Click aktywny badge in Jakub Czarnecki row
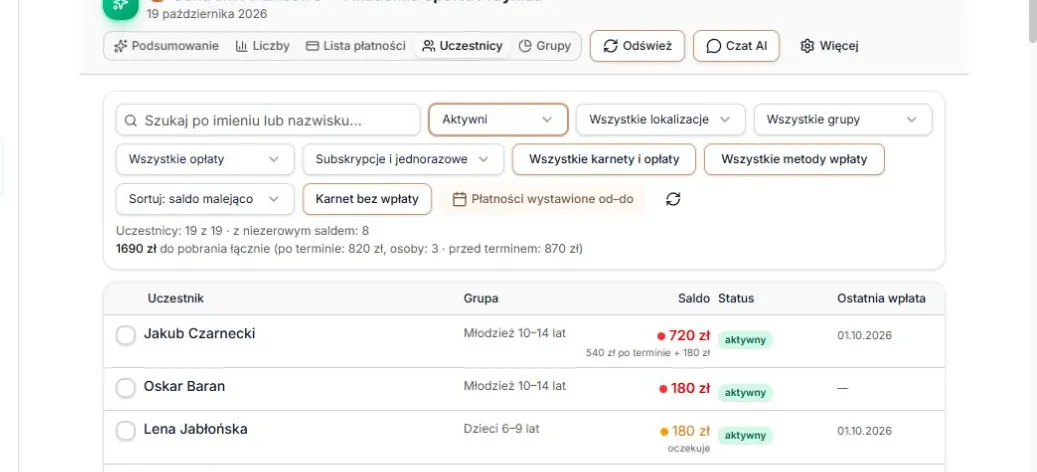Screen dimensions: 1037x472 (x=745, y=340)
